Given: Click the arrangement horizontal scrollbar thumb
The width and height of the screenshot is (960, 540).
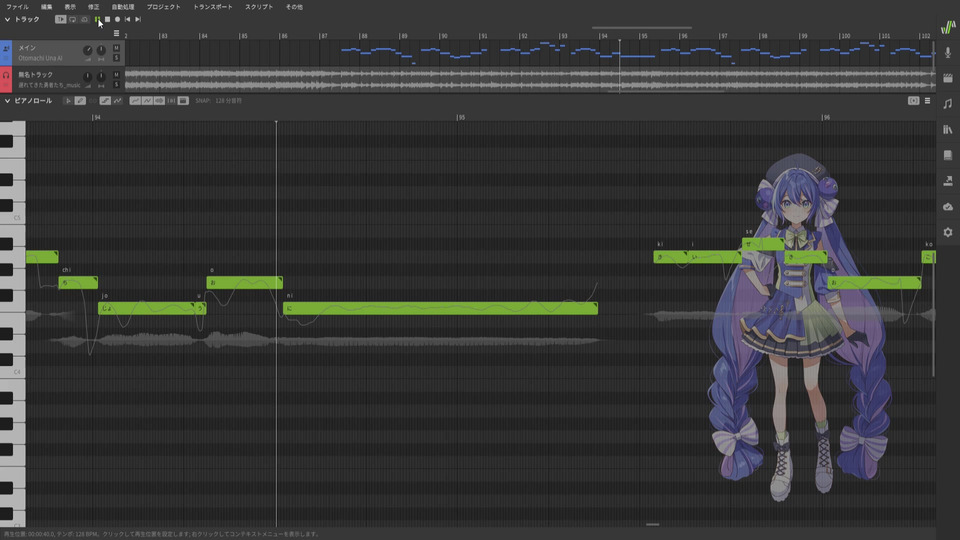Looking at the screenshot, I should pyautogui.click(x=642, y=28).
